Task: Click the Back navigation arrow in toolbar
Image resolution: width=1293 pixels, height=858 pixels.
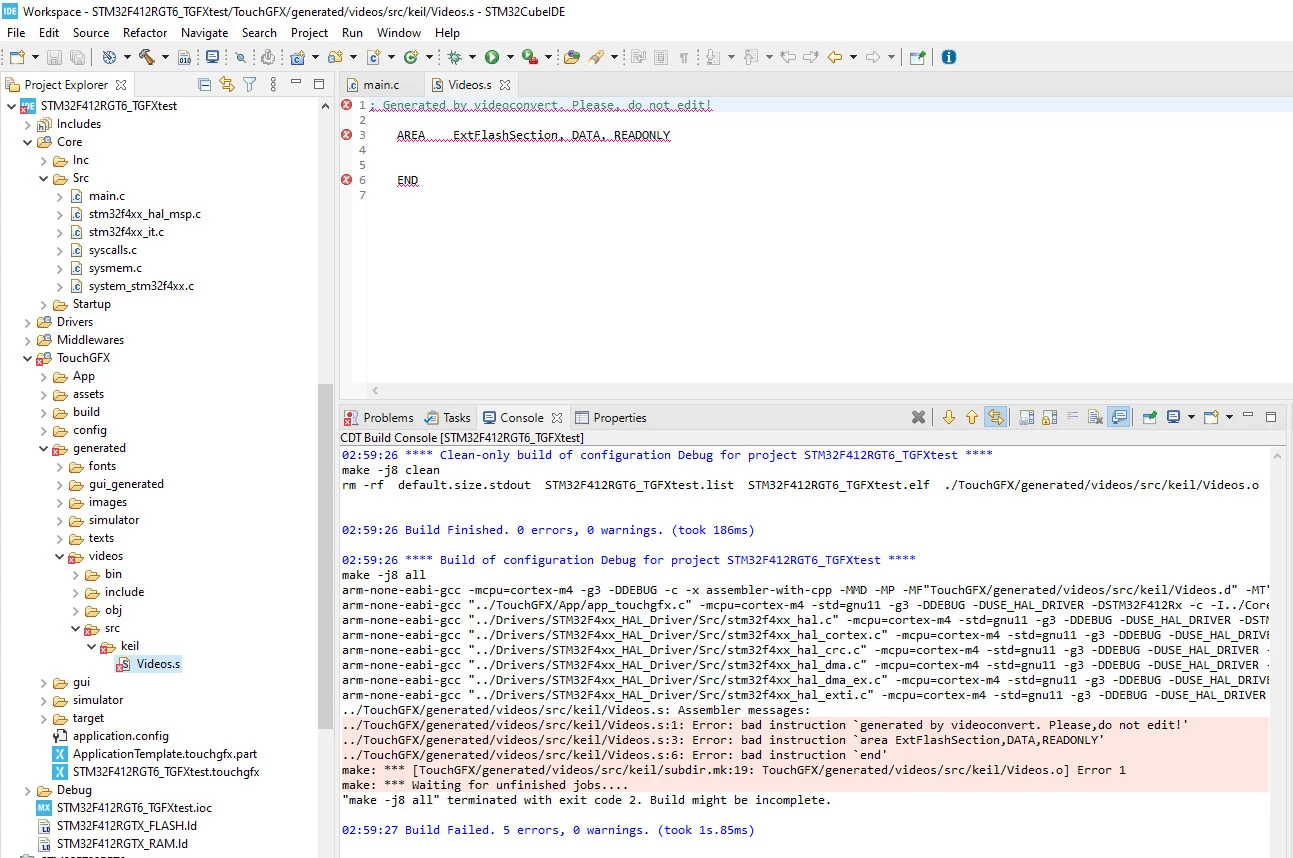Action: click(835, 57)
